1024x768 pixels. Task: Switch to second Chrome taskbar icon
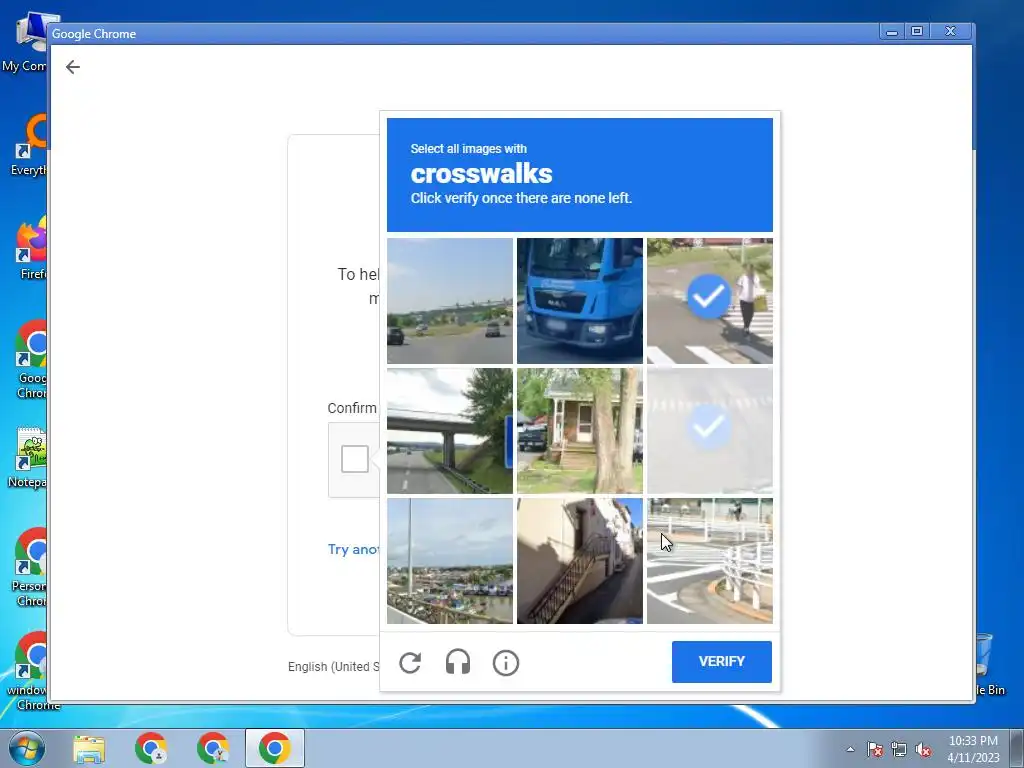213,748
